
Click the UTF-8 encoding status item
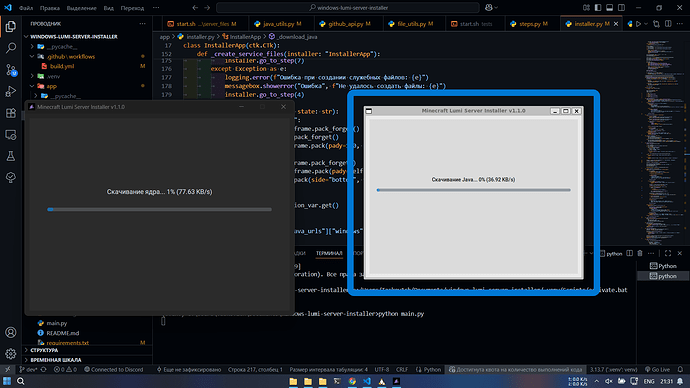click(382, 370)
